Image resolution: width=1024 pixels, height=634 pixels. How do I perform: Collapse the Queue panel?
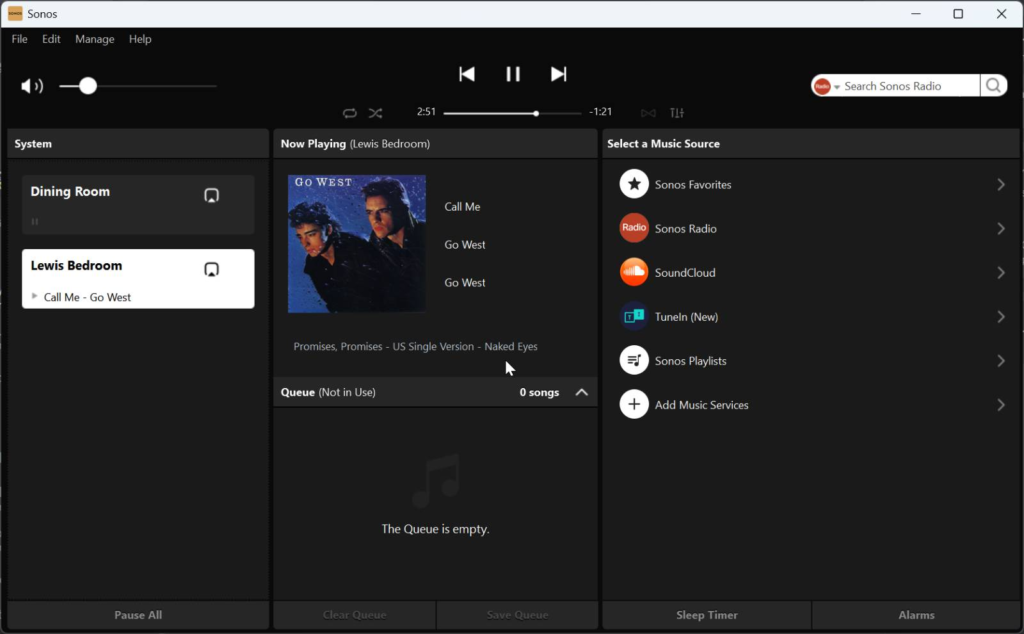coord(582,392)
